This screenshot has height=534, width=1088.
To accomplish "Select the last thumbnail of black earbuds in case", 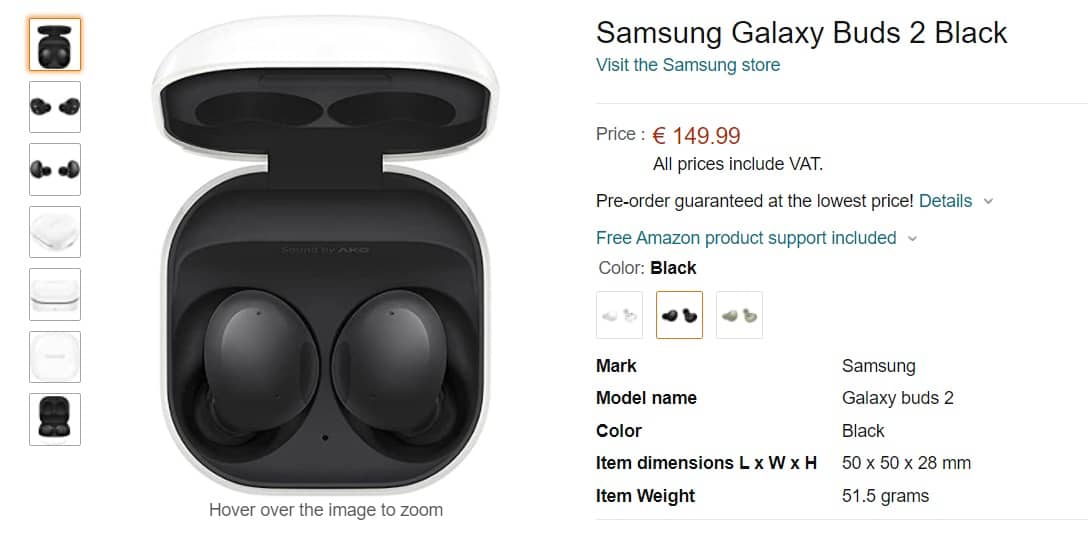I will coord(55,419).
